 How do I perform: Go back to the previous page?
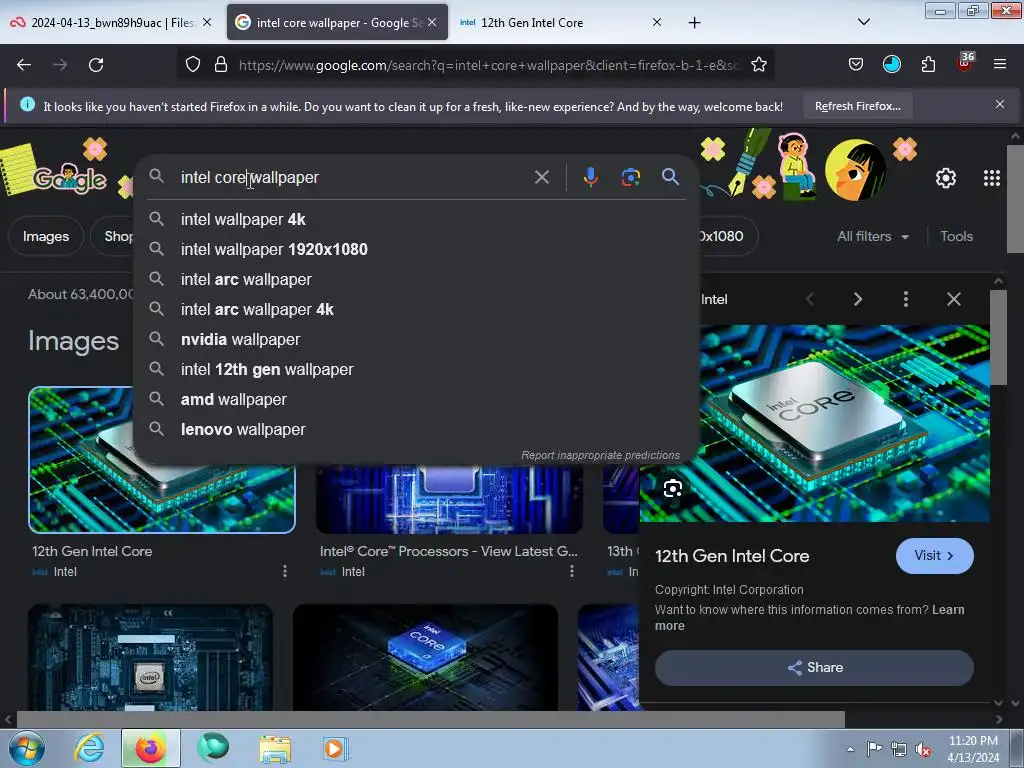[24, 65]
